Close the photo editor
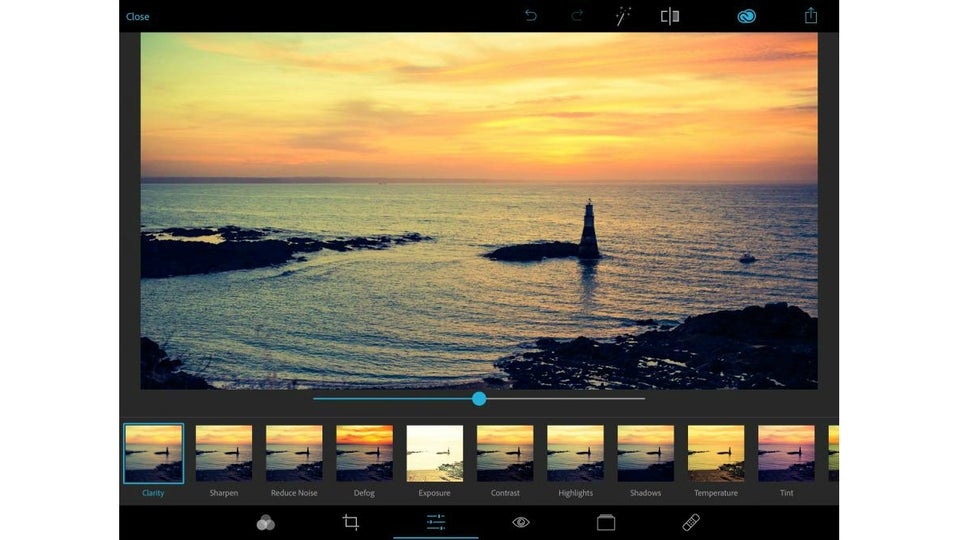This screenshot has width=960, height=540. click(138, 17)
